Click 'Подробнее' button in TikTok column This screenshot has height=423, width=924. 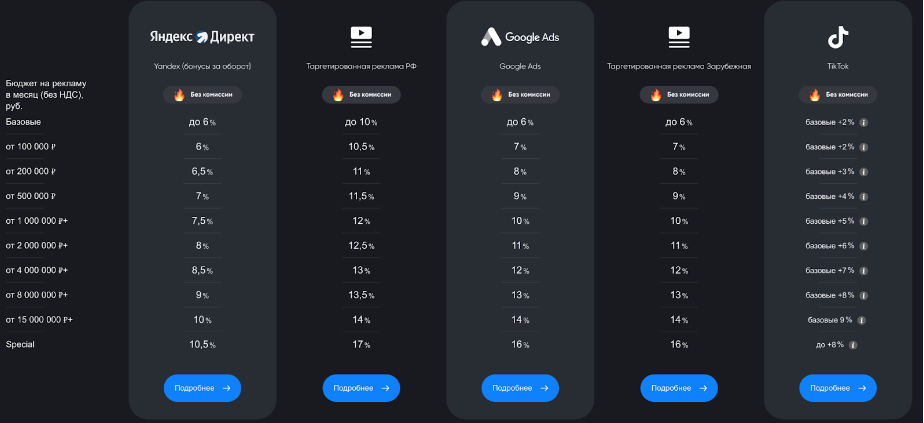(838, 388)
